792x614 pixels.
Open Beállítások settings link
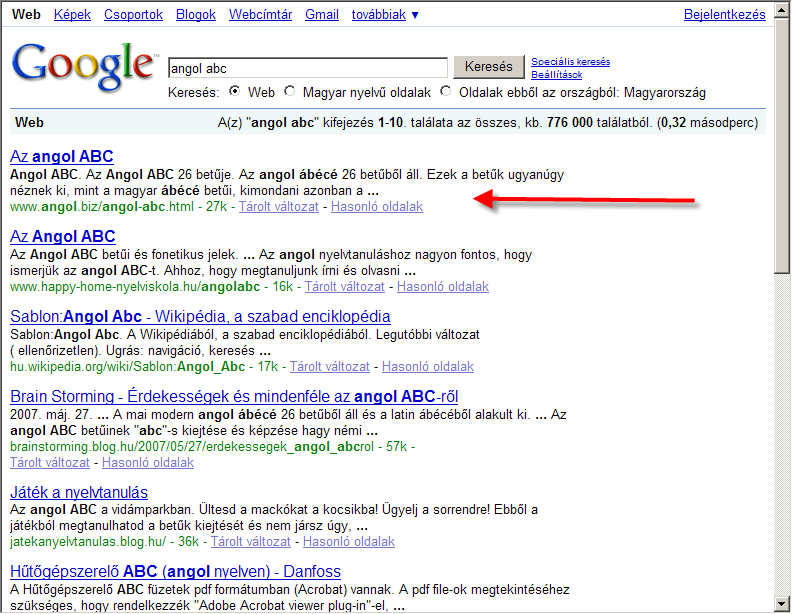(x=556, y=75)
